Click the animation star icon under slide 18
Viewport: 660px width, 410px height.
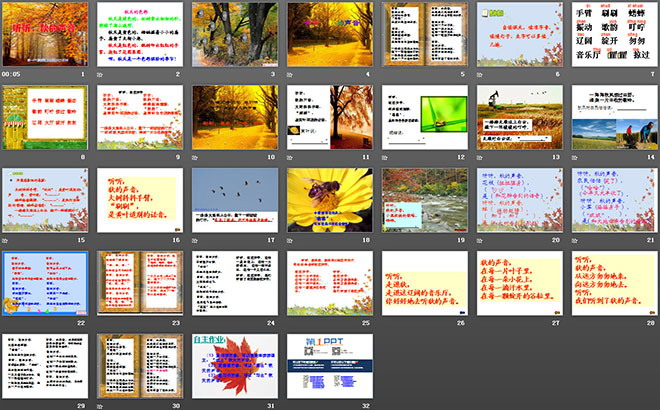290,240
